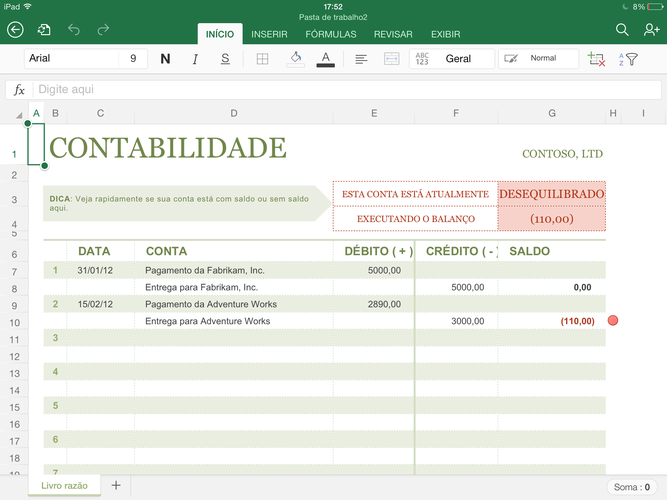Viewport: 667px width, 500px height.
Task: Select credit value 3000,00
Action: (x=456, y=321)
